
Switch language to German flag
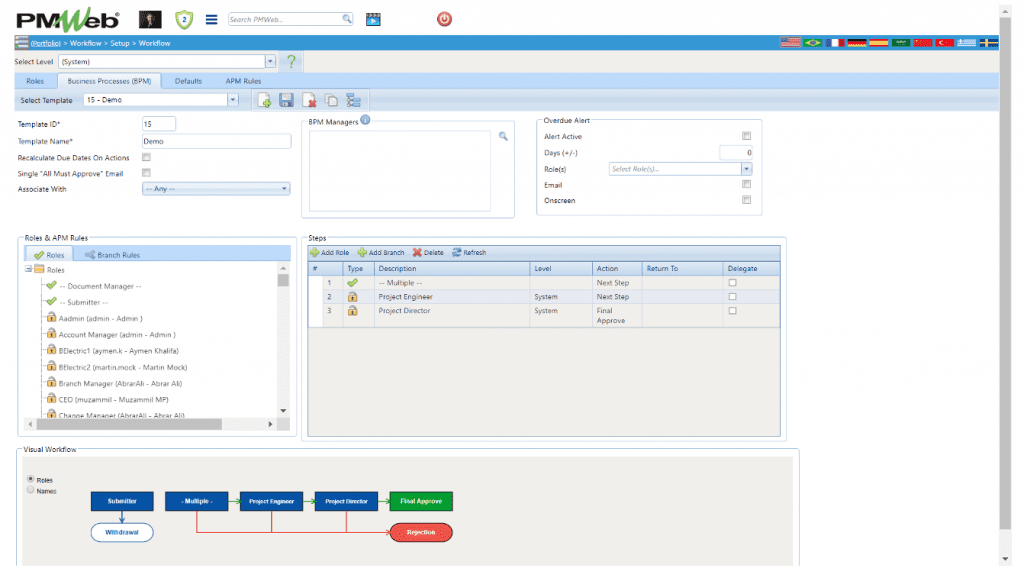(857, 42)
